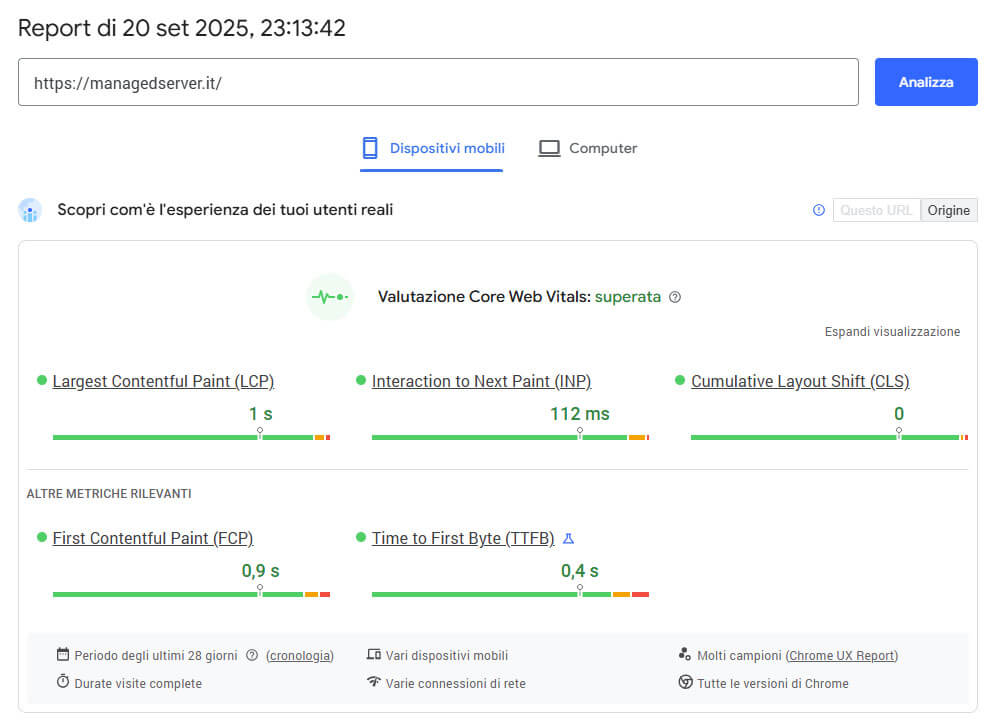Switch to the Computer tab
994x727 pixels.
[601, 147]
